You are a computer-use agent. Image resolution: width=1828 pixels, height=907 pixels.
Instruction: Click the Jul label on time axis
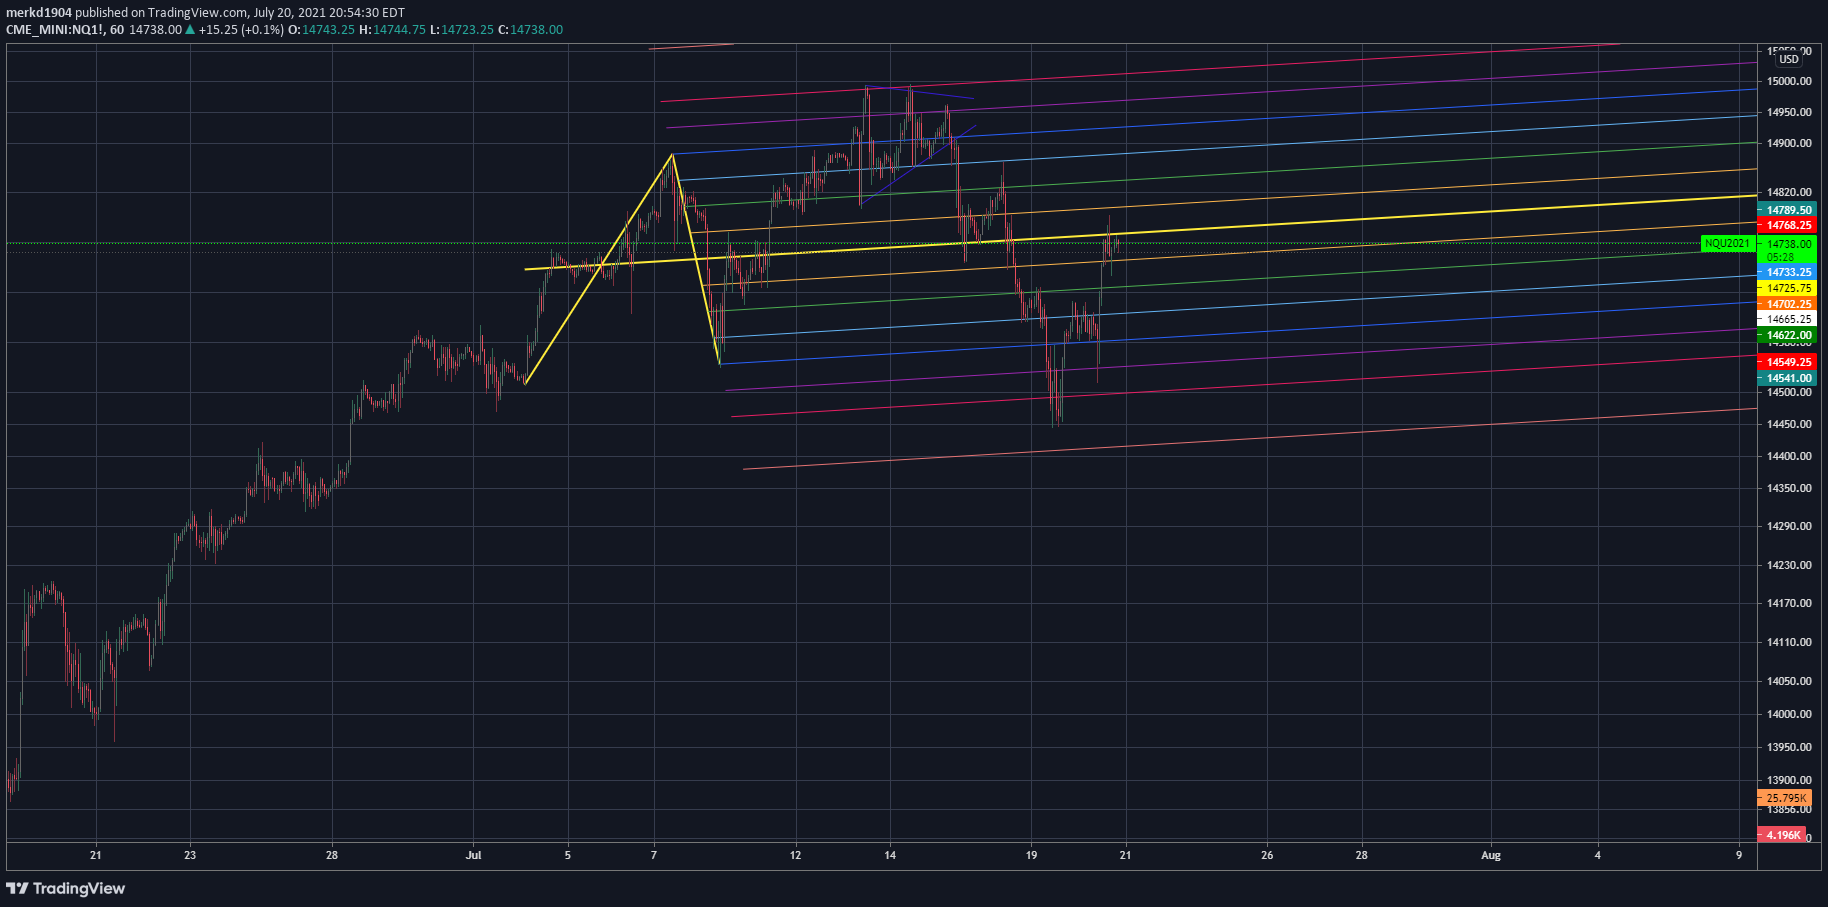473,855
